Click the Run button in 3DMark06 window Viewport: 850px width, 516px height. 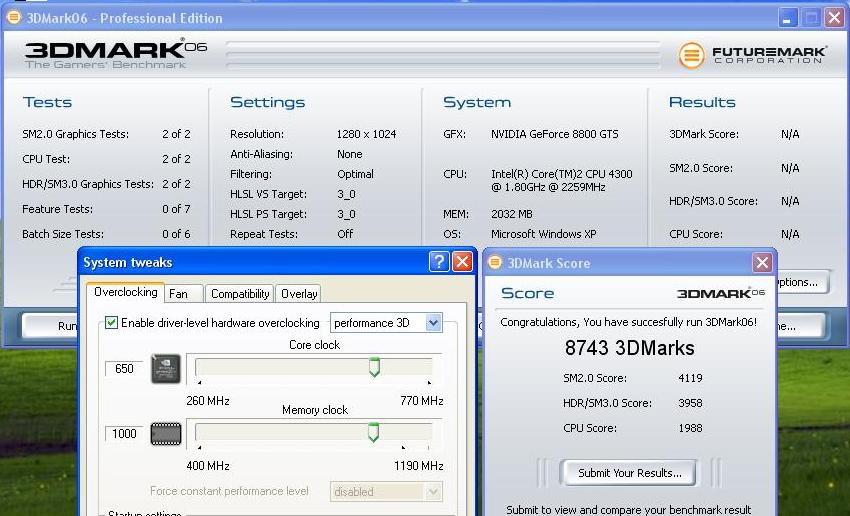(50, 326)
